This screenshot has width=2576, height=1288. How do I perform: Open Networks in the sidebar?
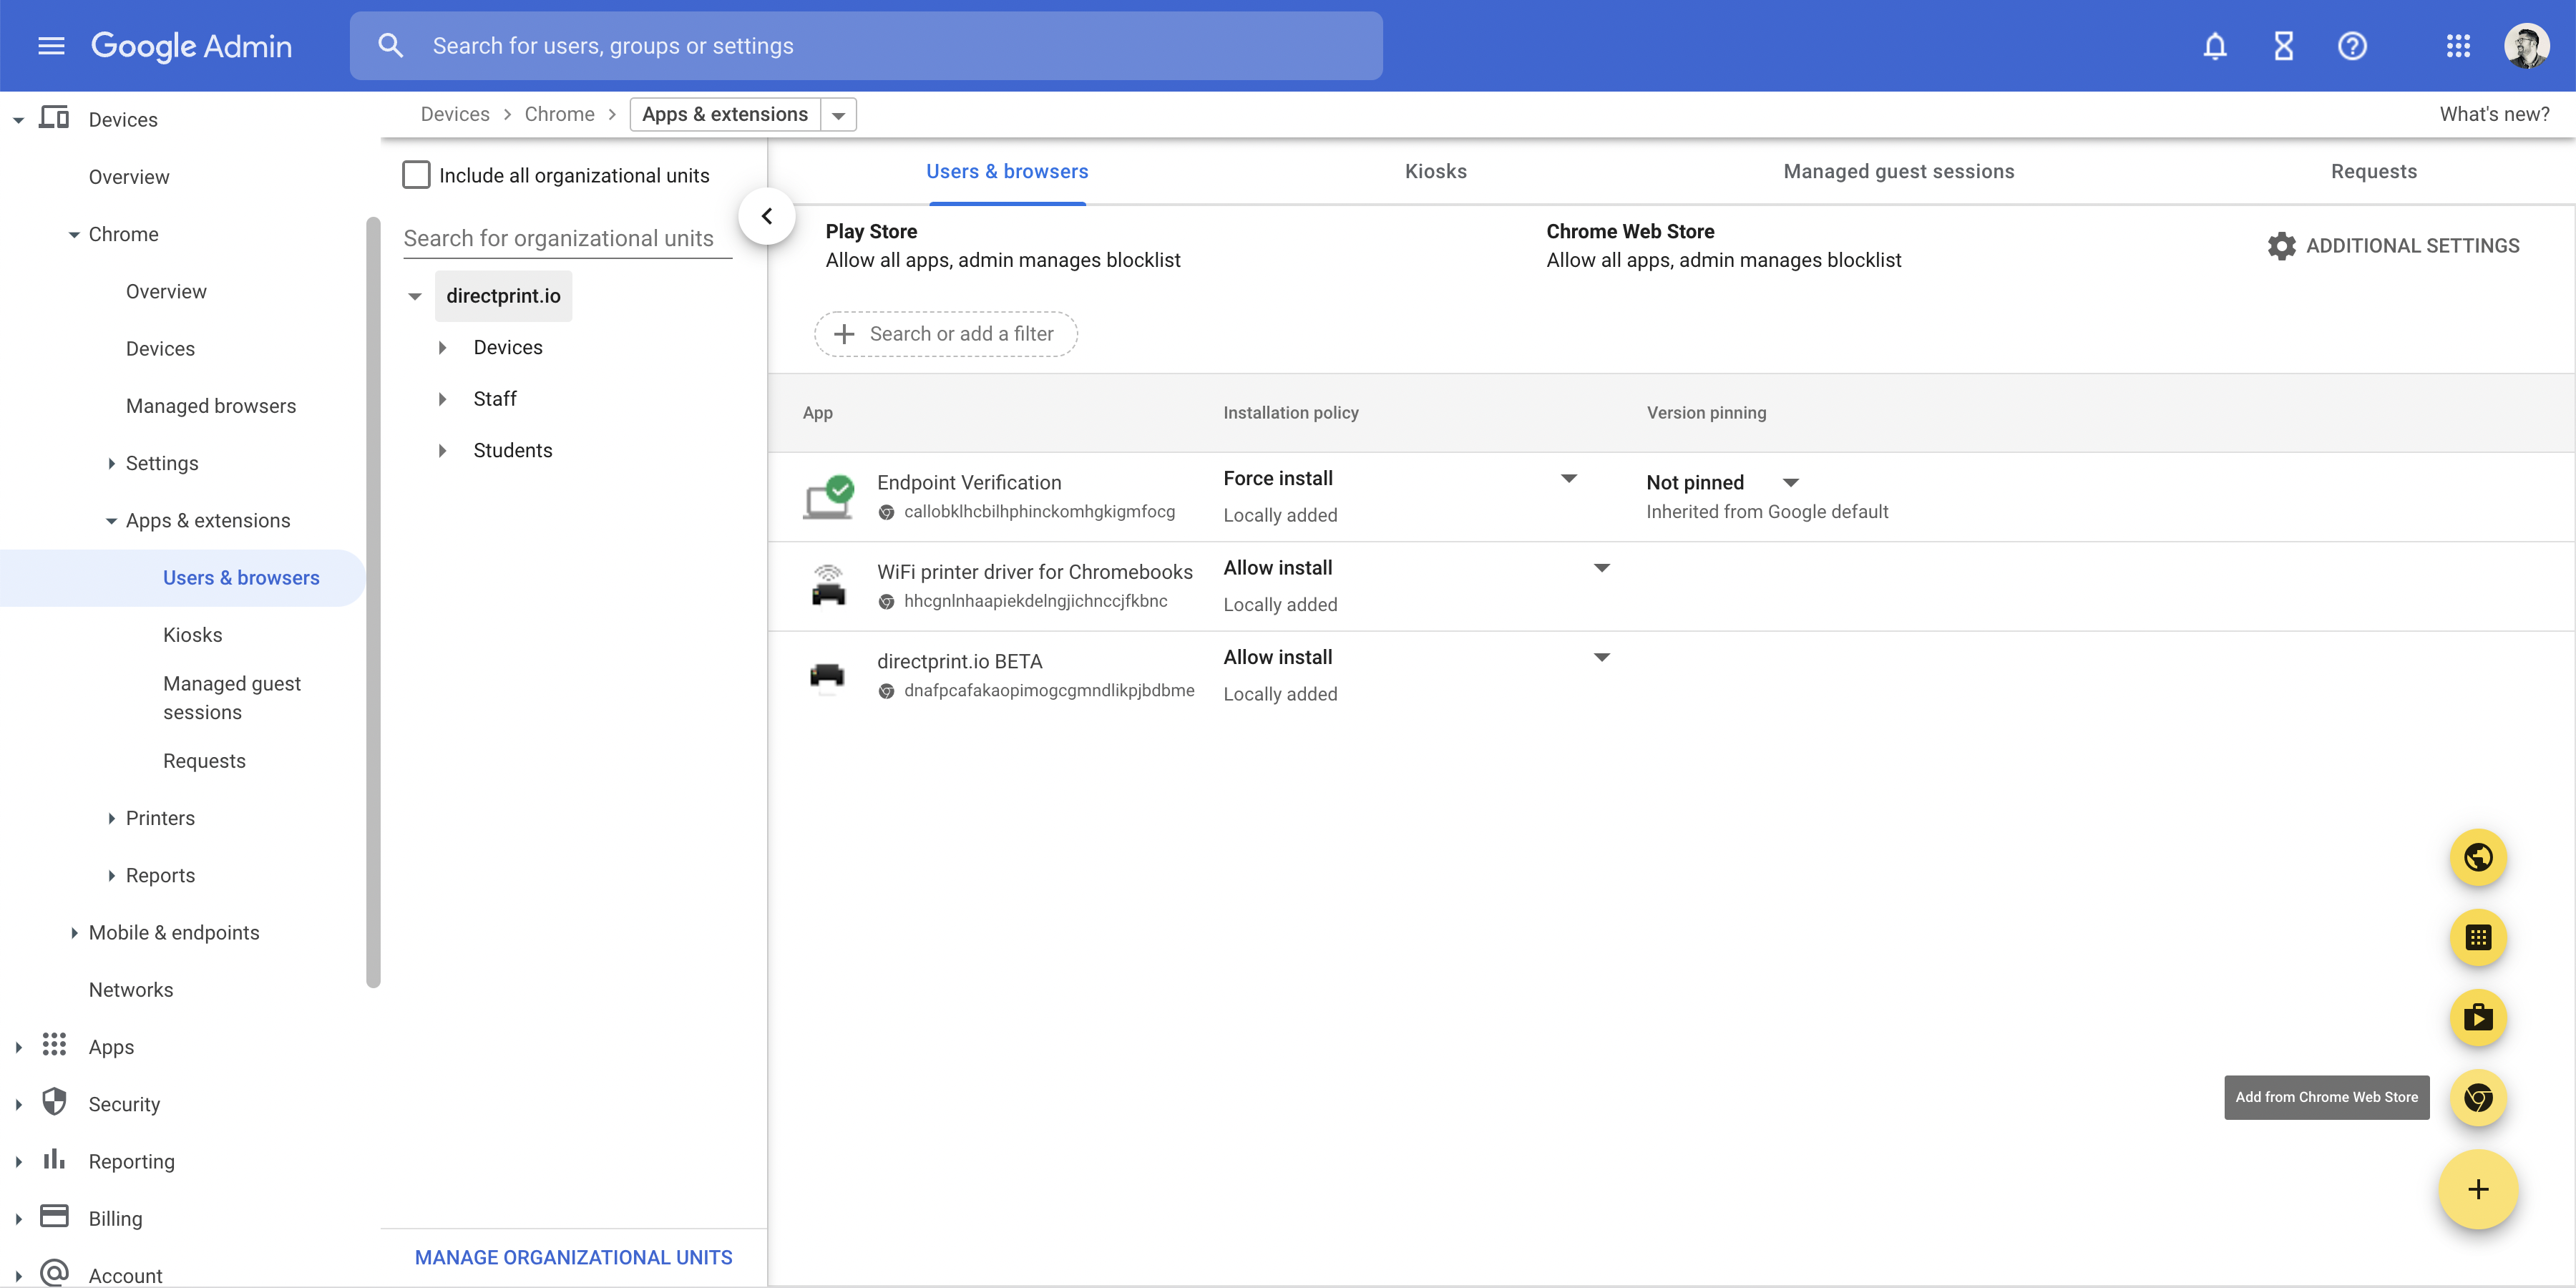(x=131, y=990)
